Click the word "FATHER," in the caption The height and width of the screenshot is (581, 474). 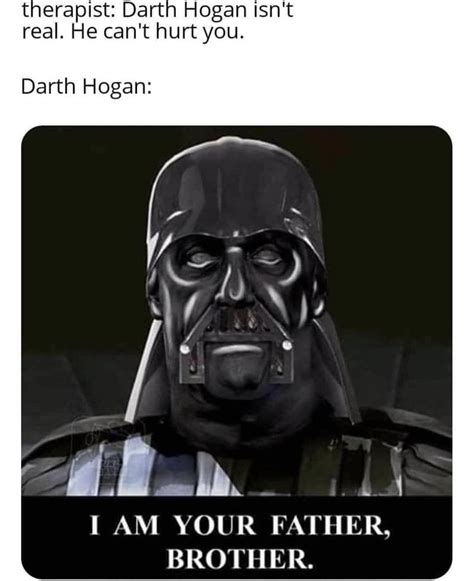pyautogui.click(x=331, y=526)
